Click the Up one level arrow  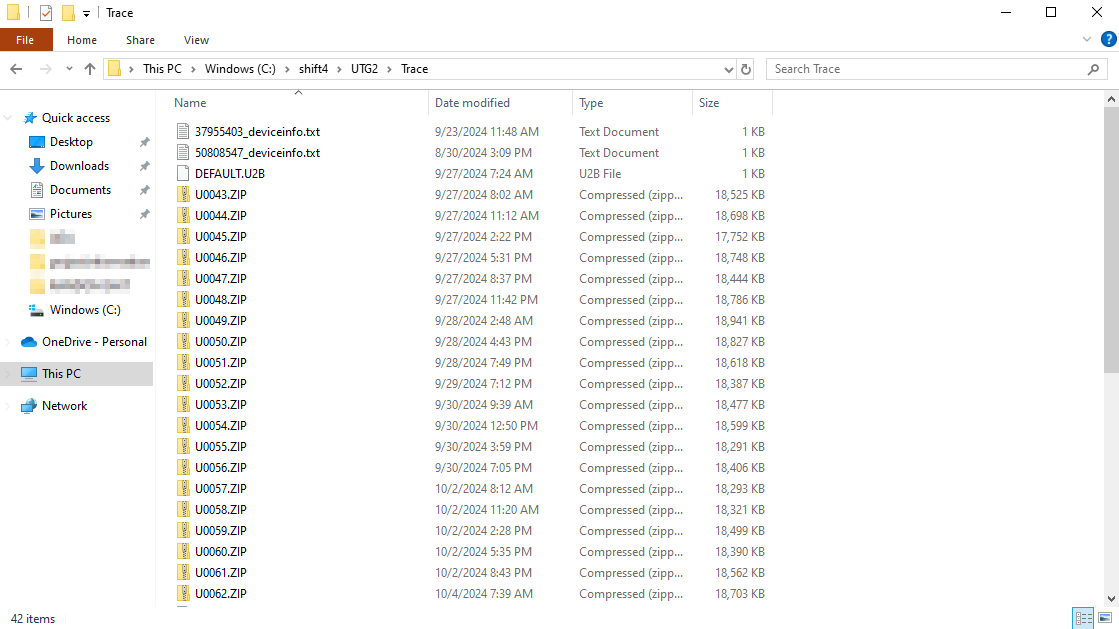point(90,69)
